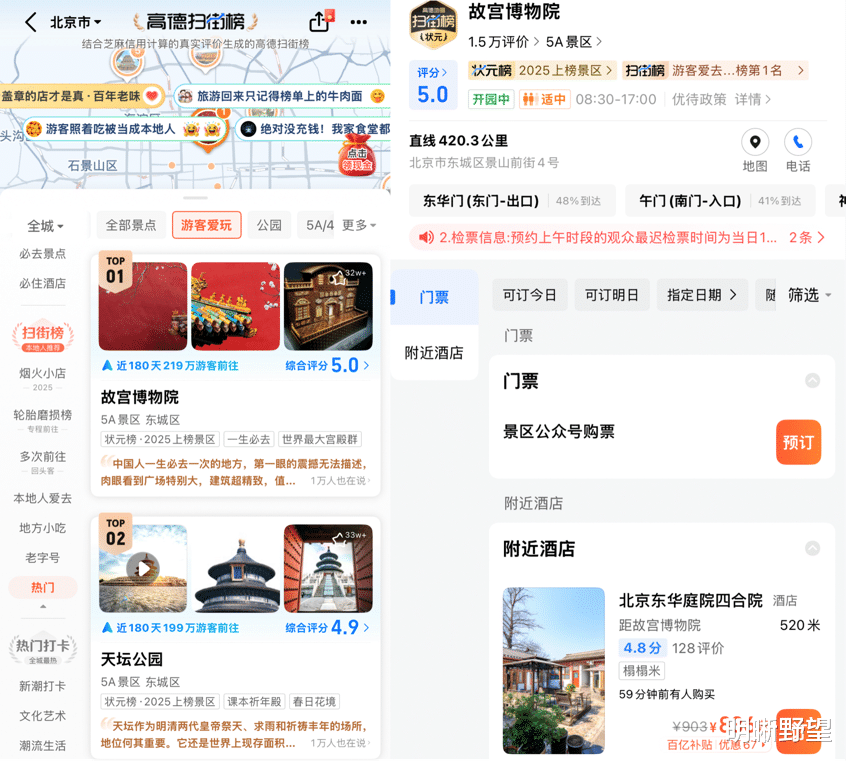Expand the 更多 filter dropdown
The width and height of the screenshot is (846, 761).
click(x=359, y=225)
